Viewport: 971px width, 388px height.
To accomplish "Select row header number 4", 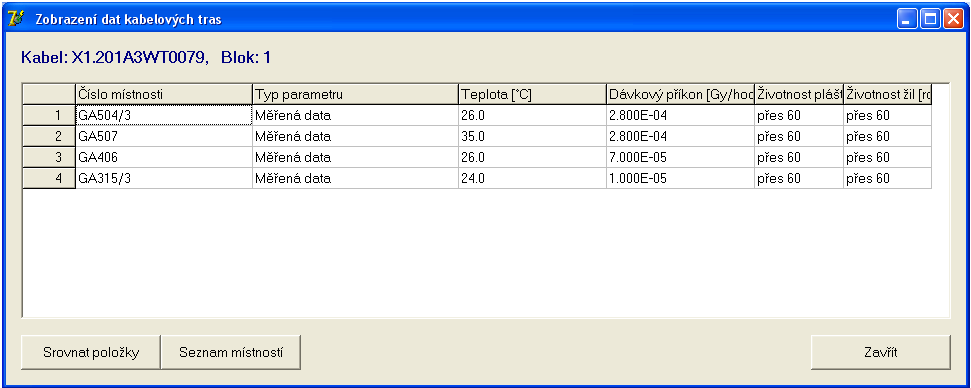I will (x=49, y=178).
